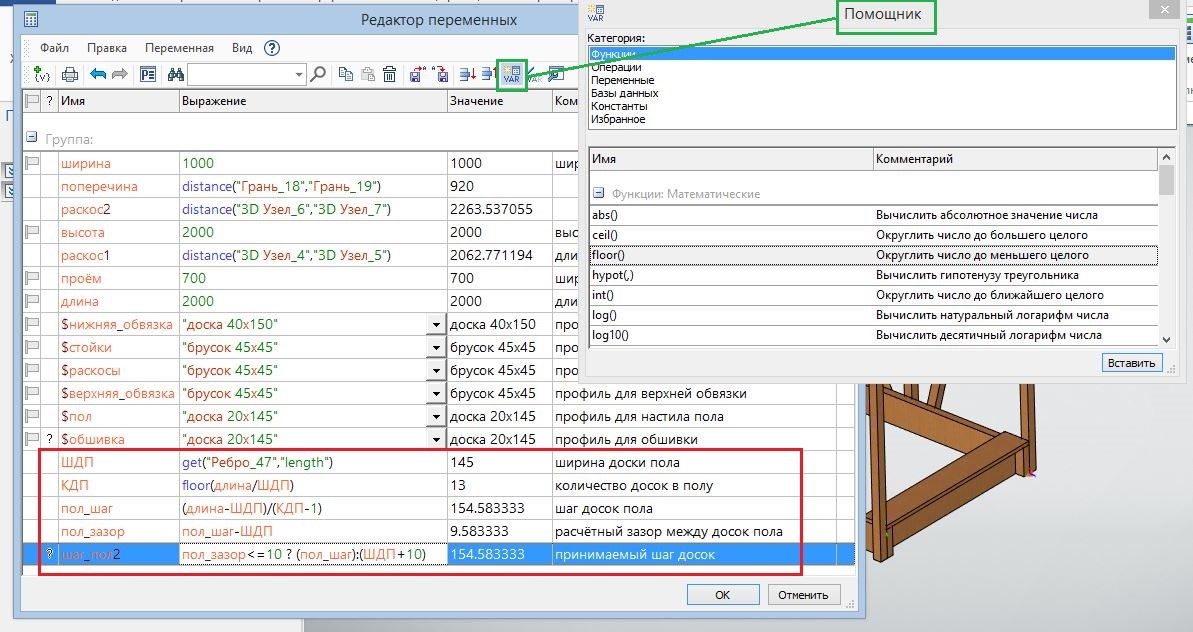Open dropdown for $обшивка expression
The image size is (1193, 632).
[x=436, y=439]
